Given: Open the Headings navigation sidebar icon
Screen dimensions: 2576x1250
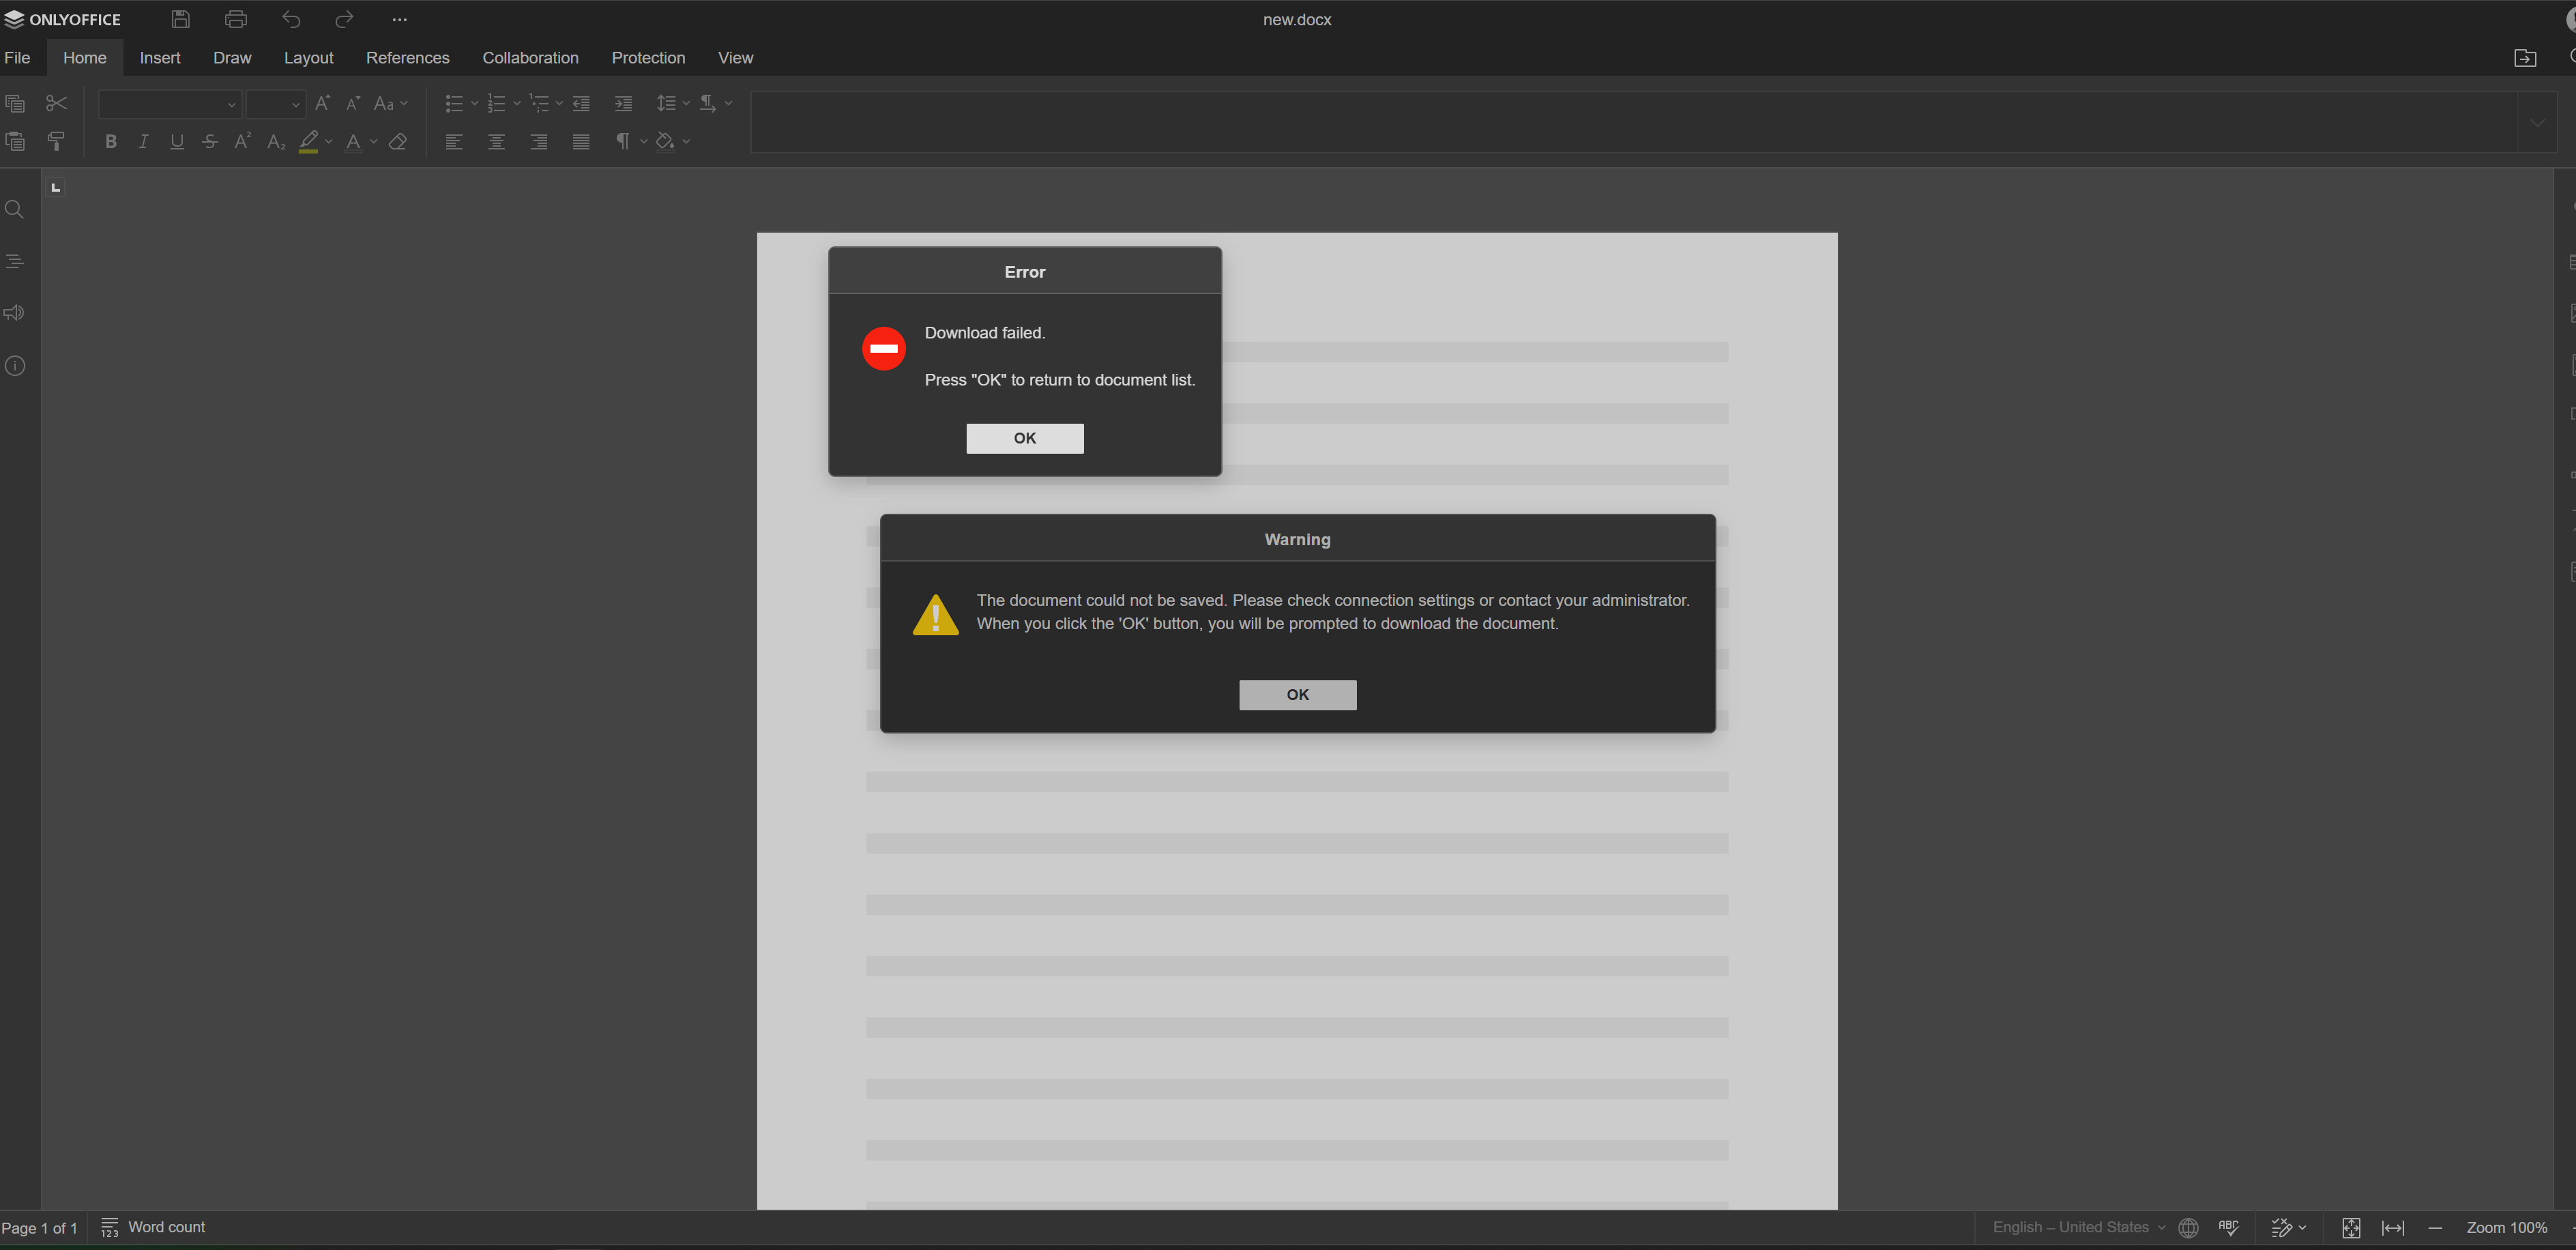Looking at the screenshot, I should [15, 261].
